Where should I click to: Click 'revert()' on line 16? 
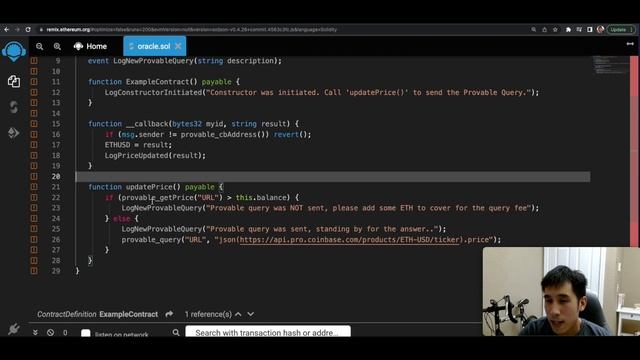point(290,134)
